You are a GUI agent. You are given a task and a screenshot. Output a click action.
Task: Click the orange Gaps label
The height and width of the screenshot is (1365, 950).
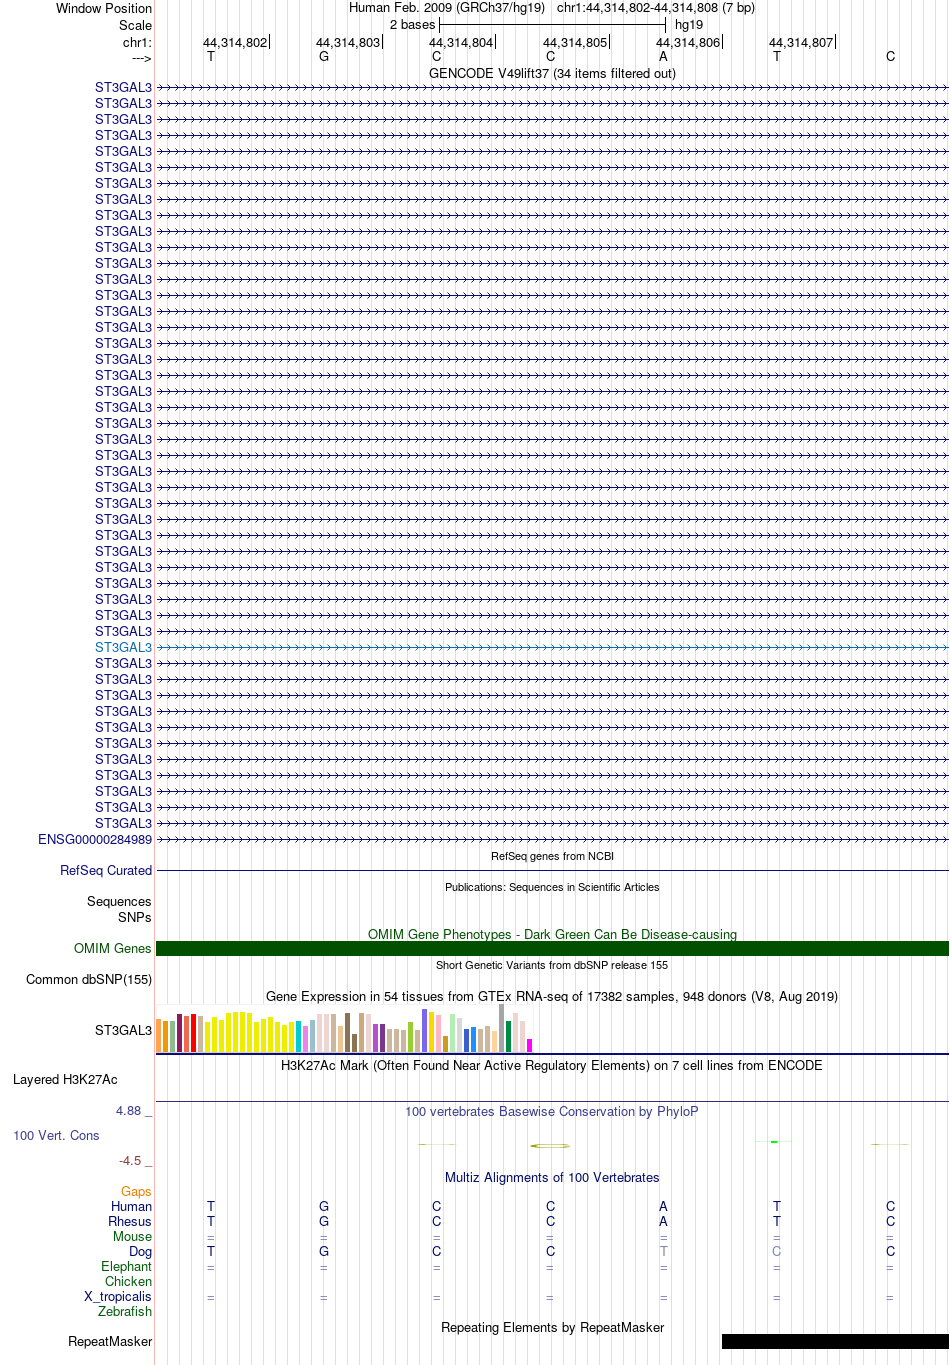coord(136,1191)
